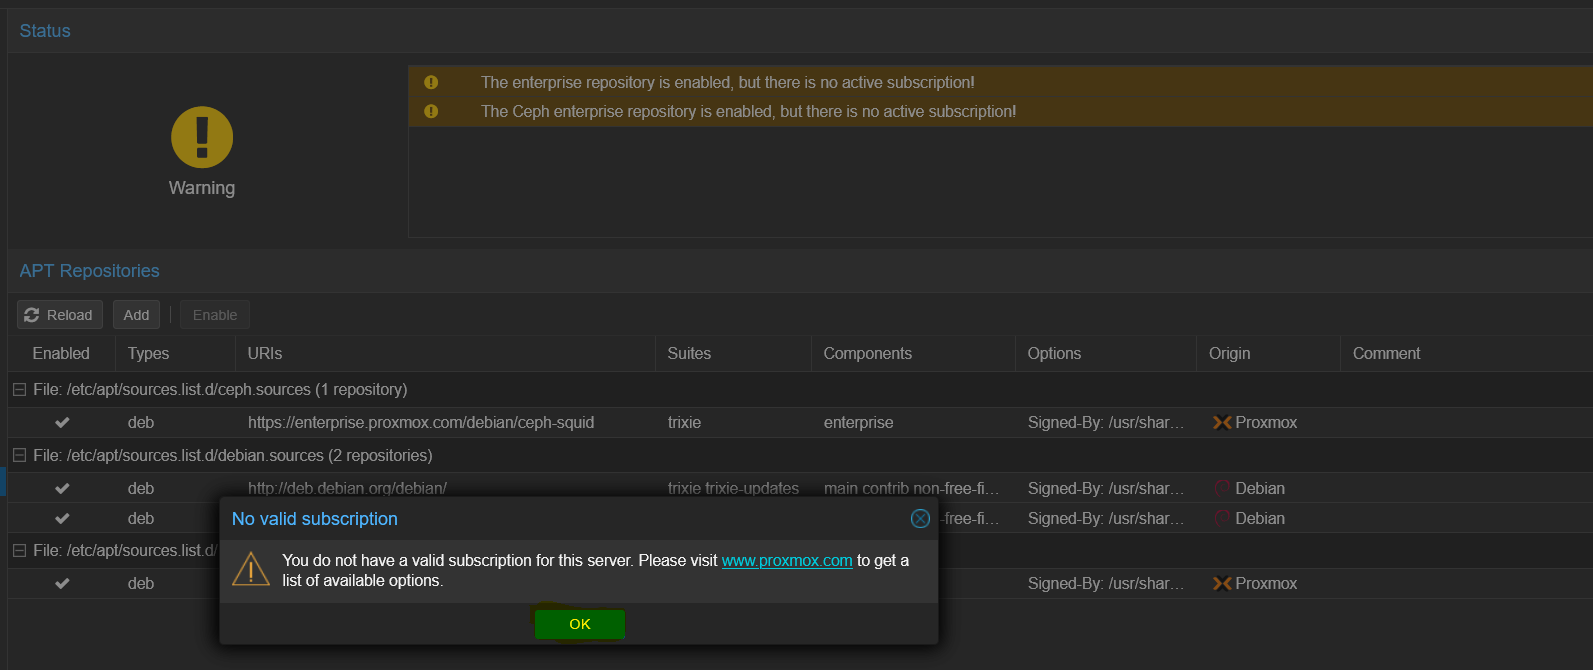Collapse the ceph.sources file group
Viewport: 1593px width, 670px height.
(19, 390)
